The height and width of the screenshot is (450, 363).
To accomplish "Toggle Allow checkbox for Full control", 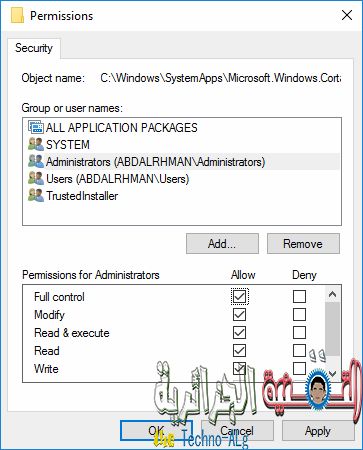I will point(239,296).
